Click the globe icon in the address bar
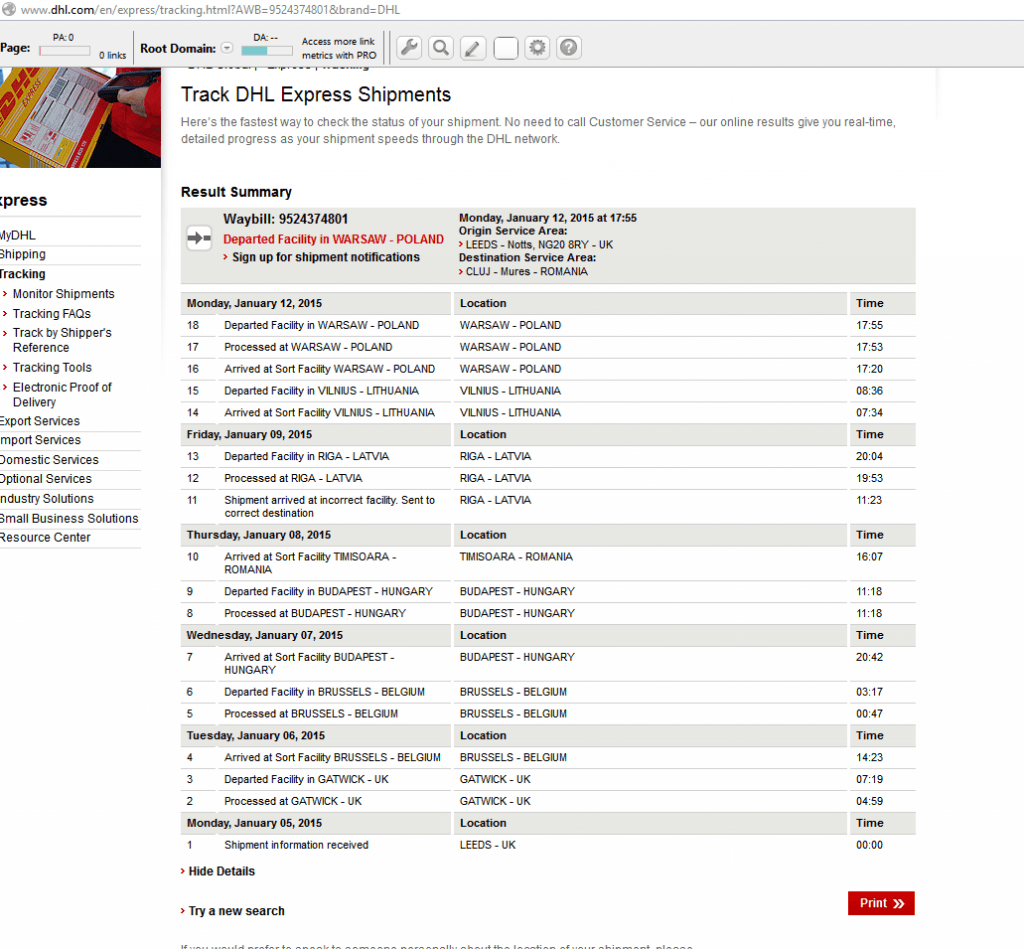Image resolution: width=1024 pixels, height=949 pixels. pos(9,10)
